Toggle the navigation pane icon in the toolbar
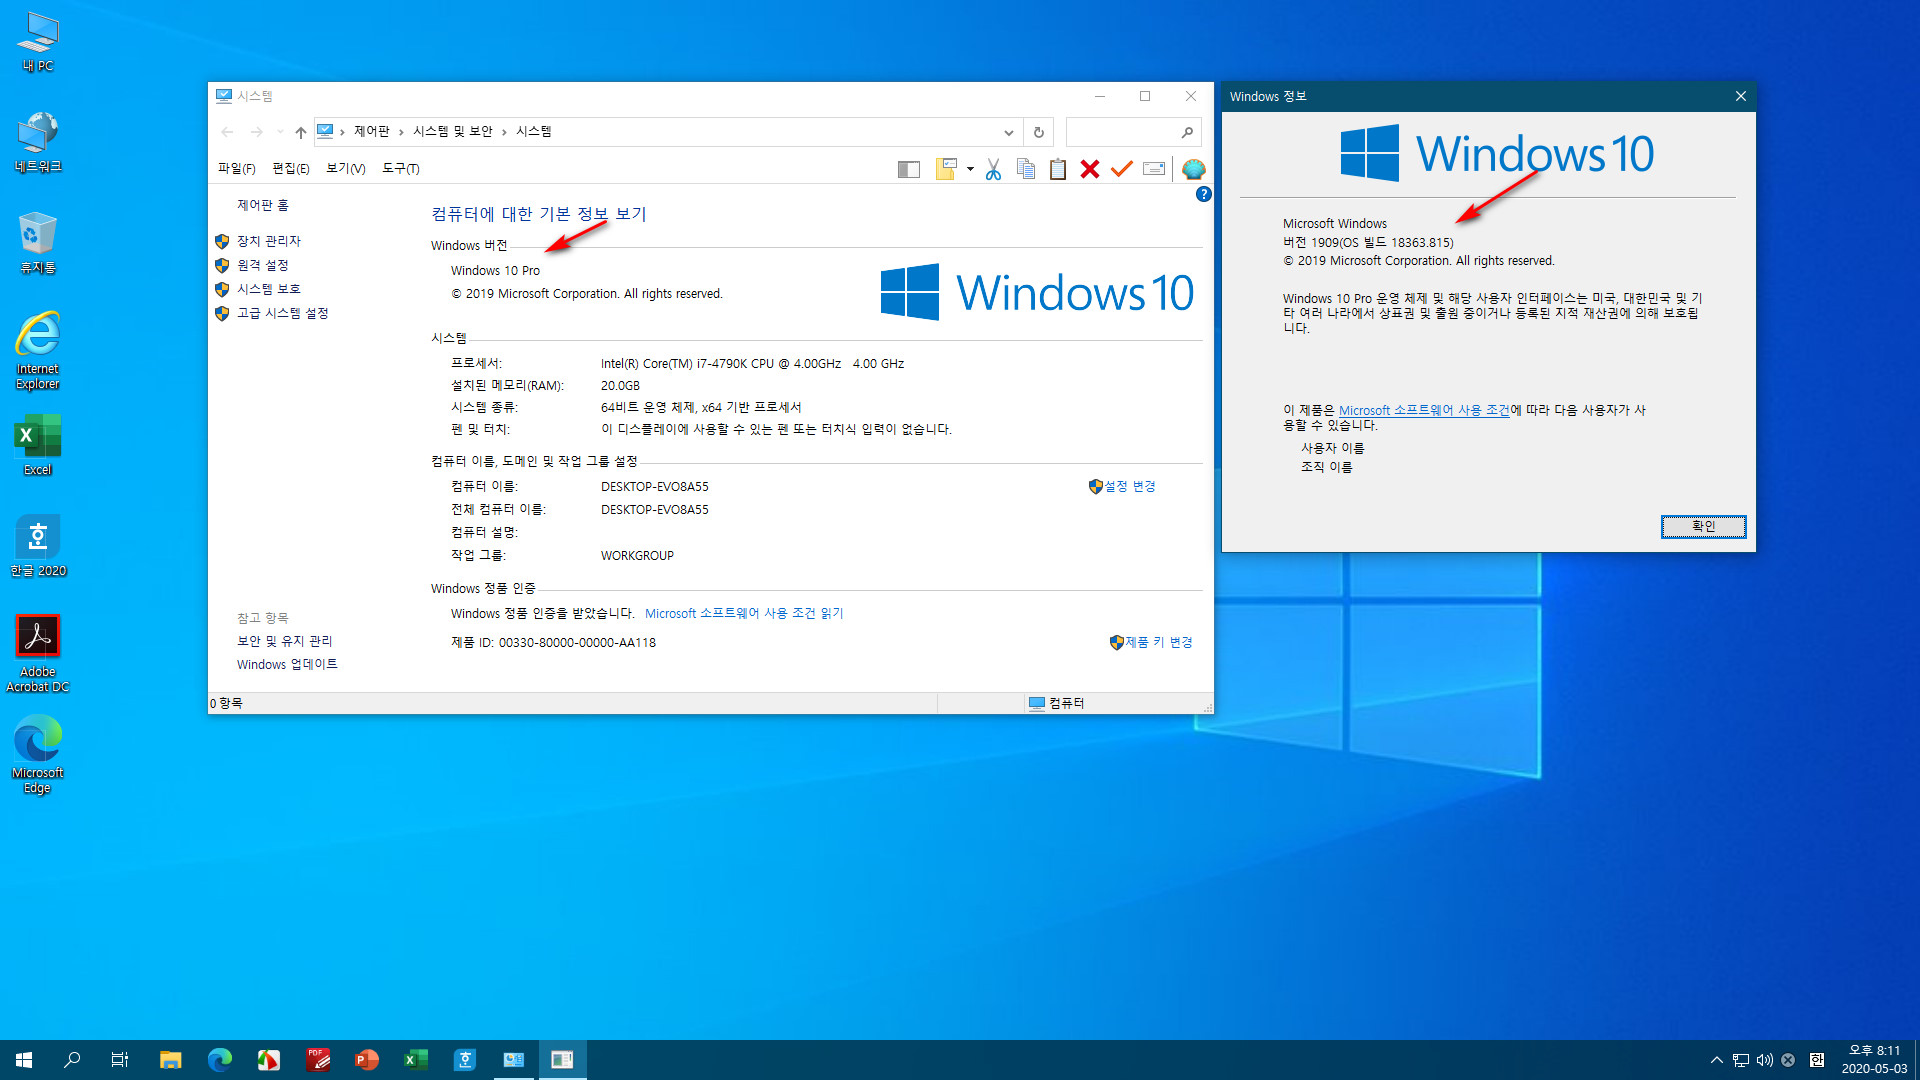1920x1080 pixels. [909, 169]
